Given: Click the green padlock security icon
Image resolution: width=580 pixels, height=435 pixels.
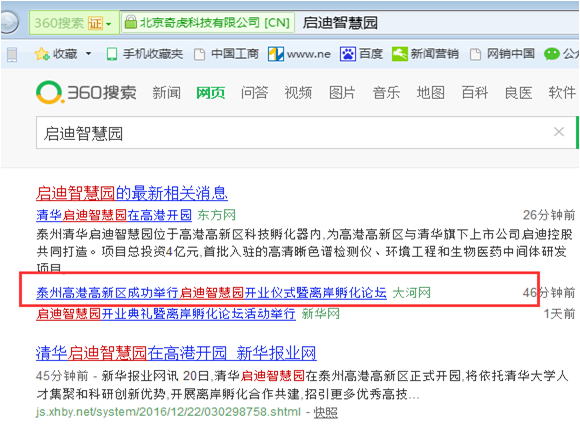Looking at the screenshot, I should [130, 22].
